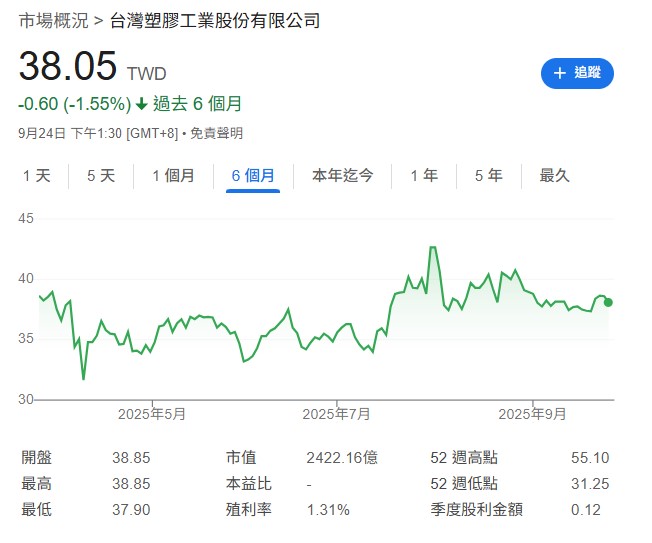The image size is (652, 543).
Task: Click the 45 y-axis label
Action: [x=26, y=218]
